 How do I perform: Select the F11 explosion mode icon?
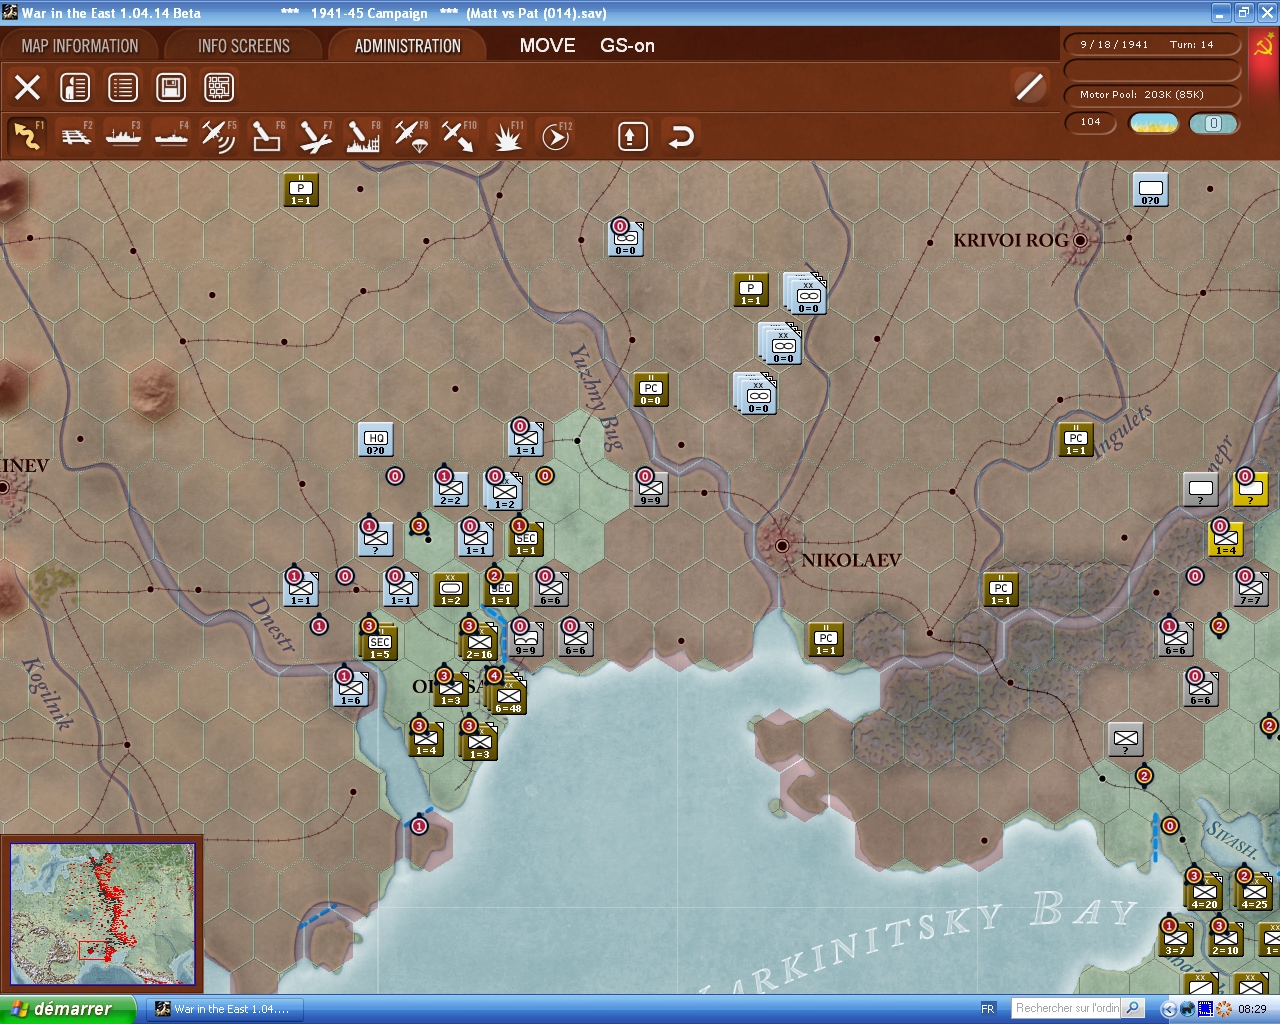point(507,136)
